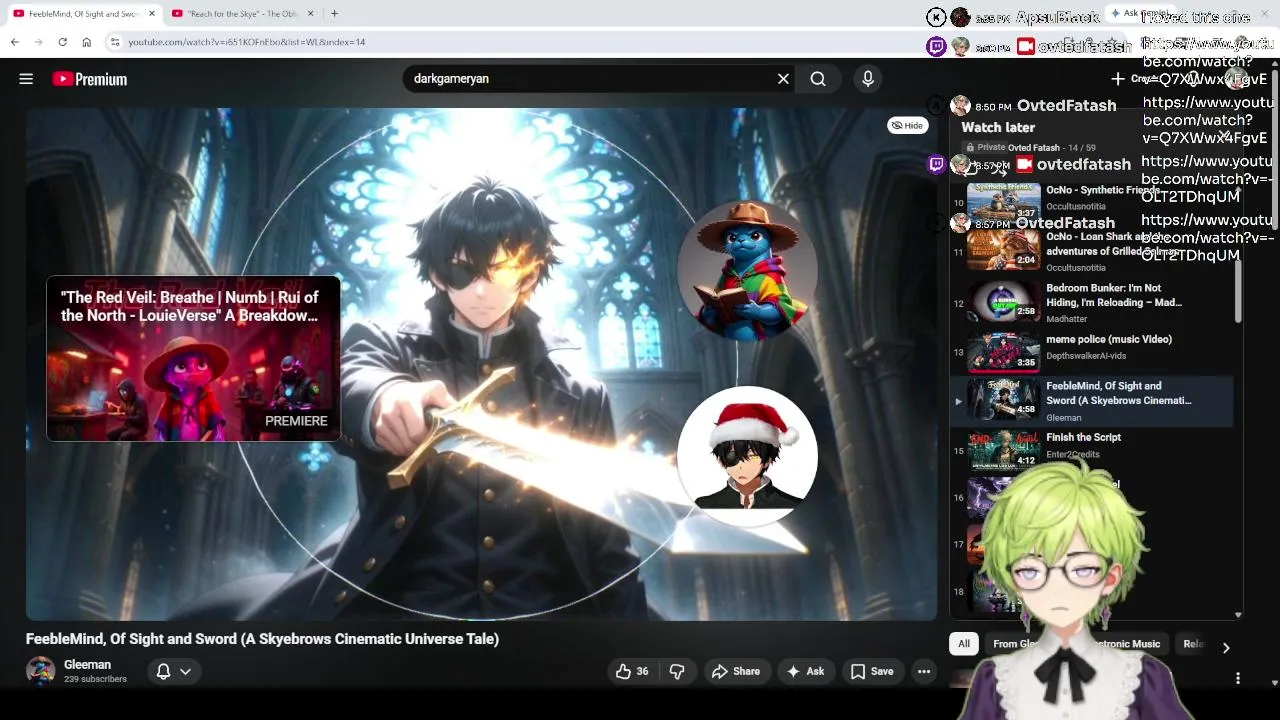Play Bedroom Bunker playlist video
Image resolution: width=1280 pixels, height=720 pixels.
click(x=1090, y=303)
